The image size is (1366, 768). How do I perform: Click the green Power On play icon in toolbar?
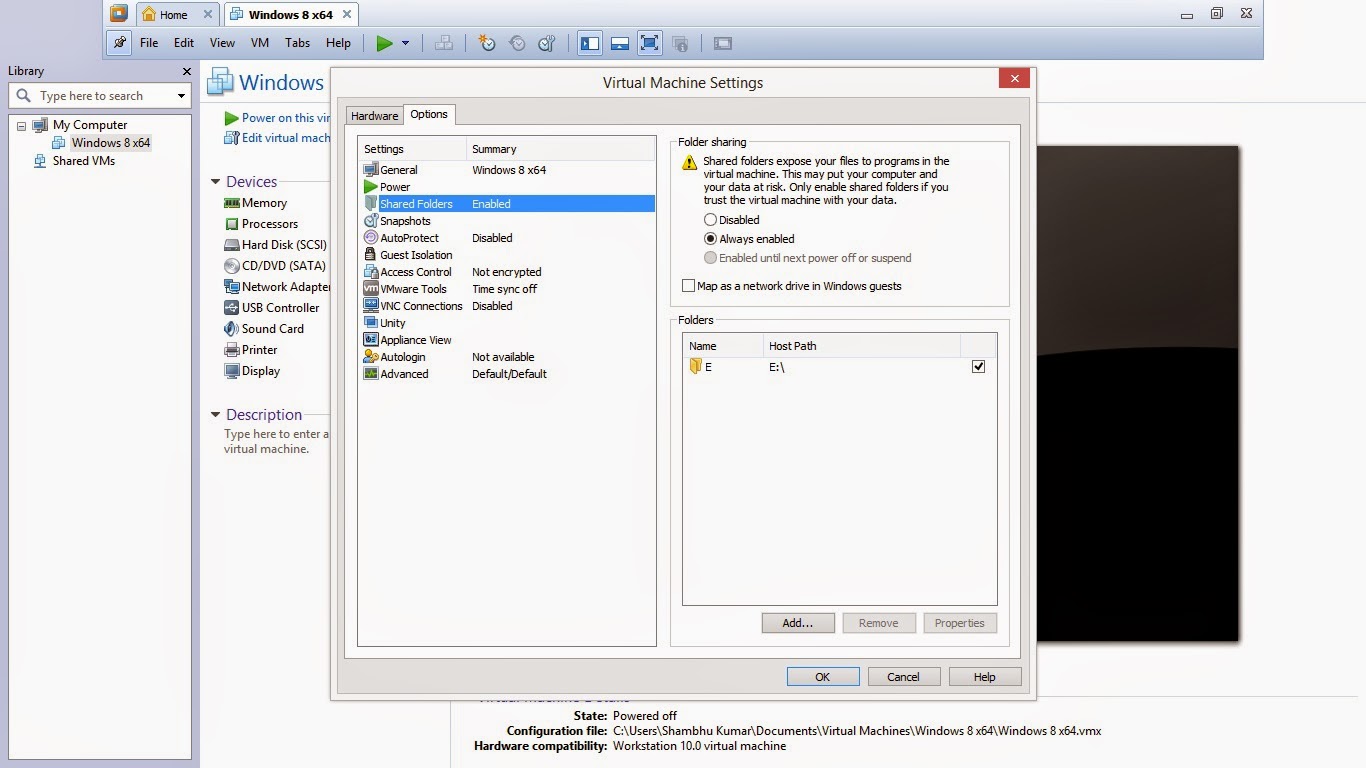pyautogui.click(x=385, y=43)
